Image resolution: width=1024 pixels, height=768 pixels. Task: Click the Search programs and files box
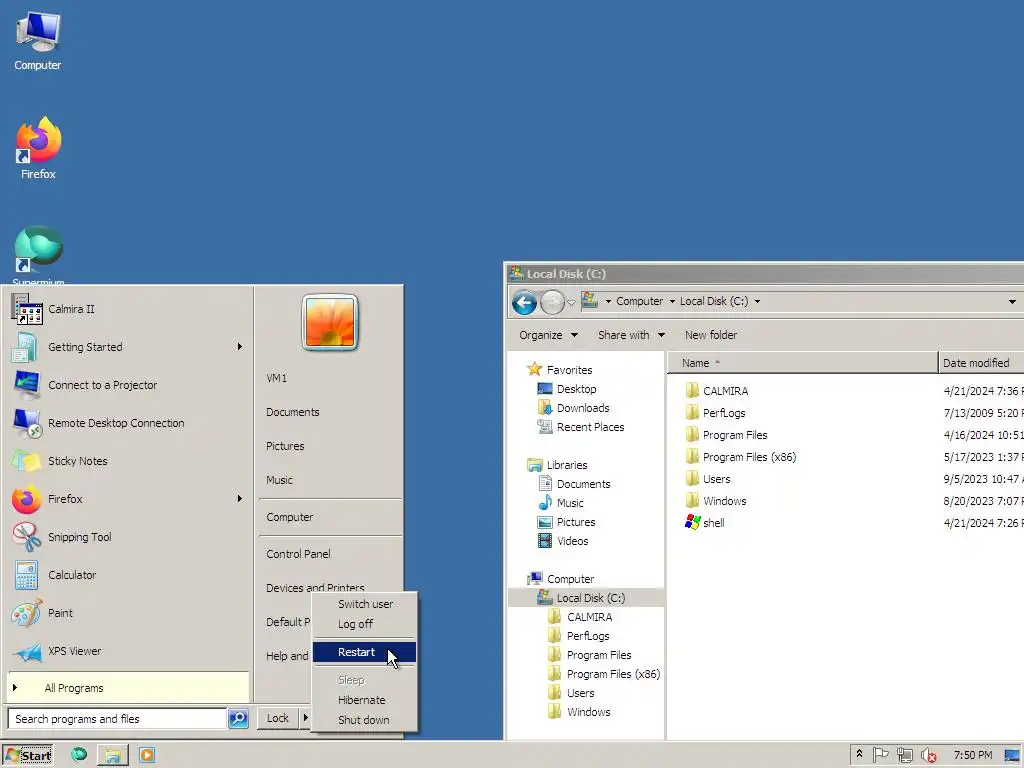click(x=118, y=718)
